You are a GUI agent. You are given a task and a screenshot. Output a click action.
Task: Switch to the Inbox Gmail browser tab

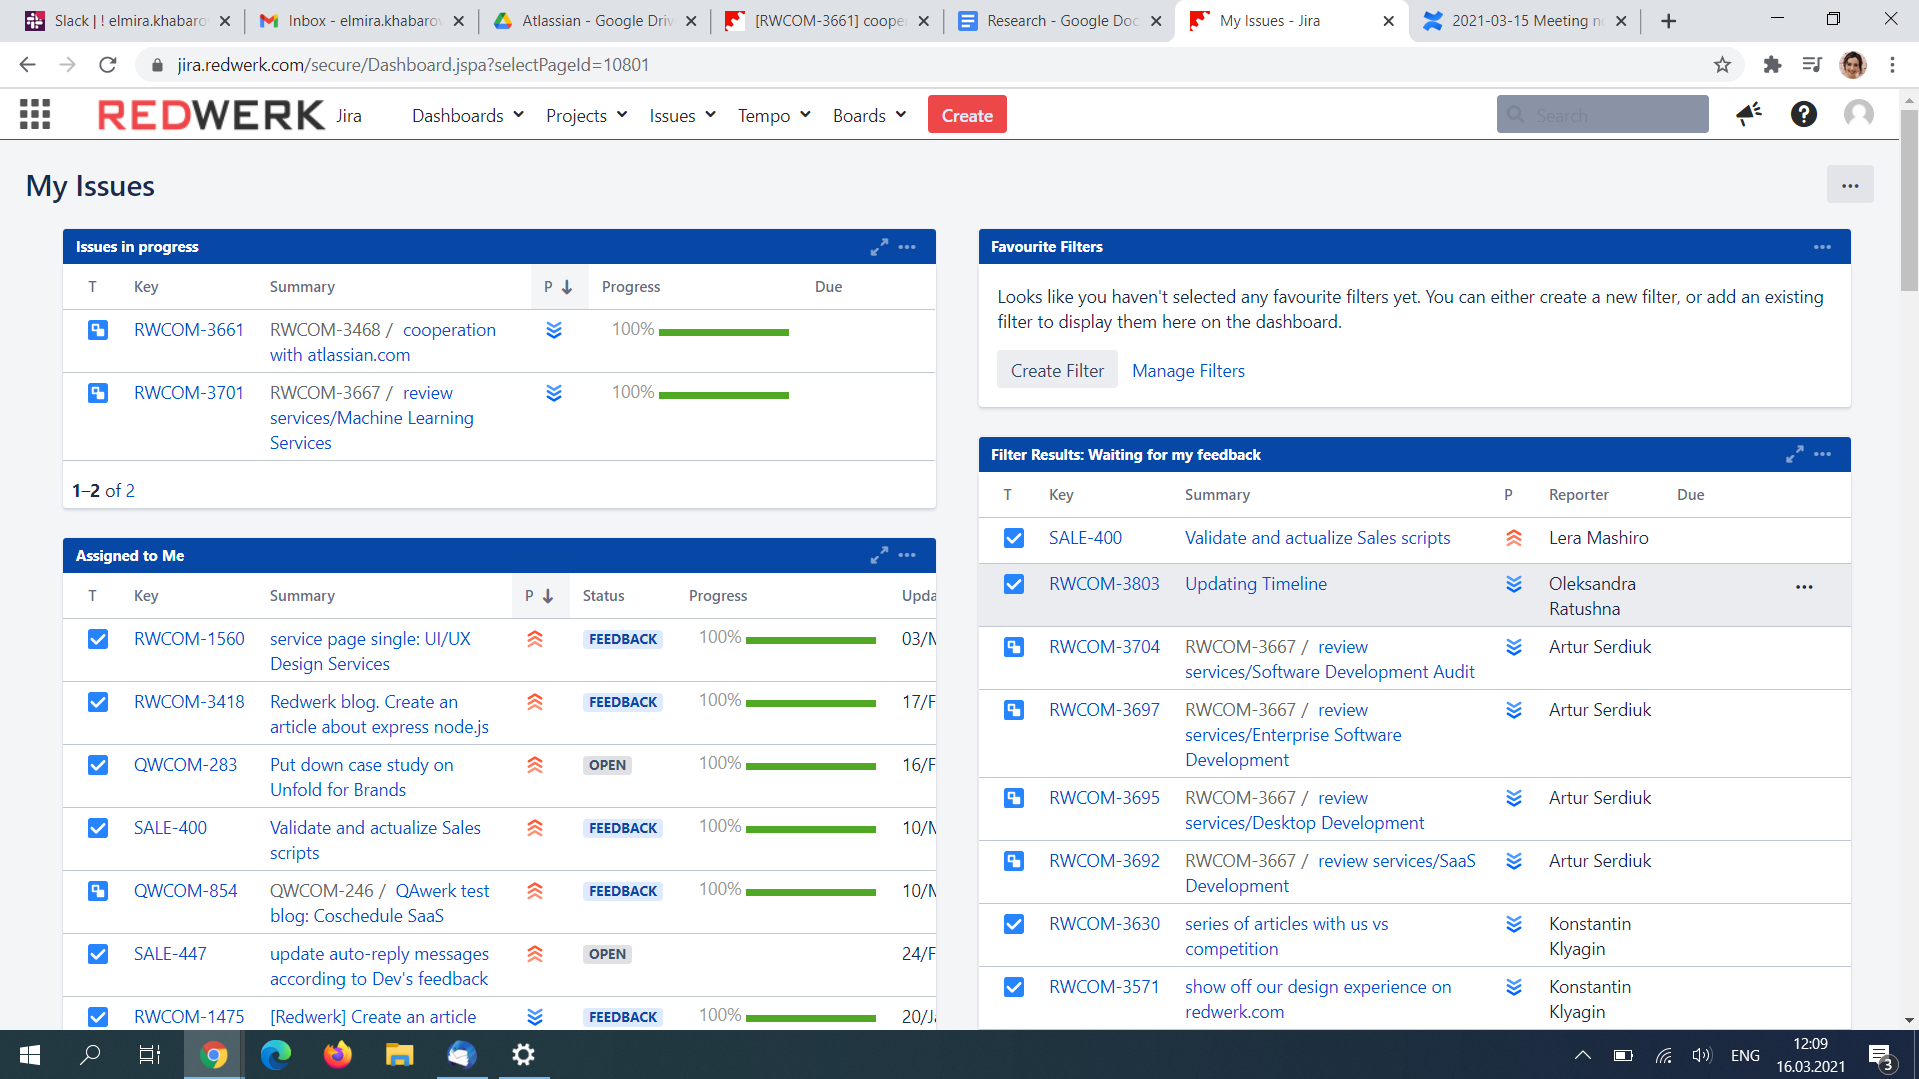(362, 21)
